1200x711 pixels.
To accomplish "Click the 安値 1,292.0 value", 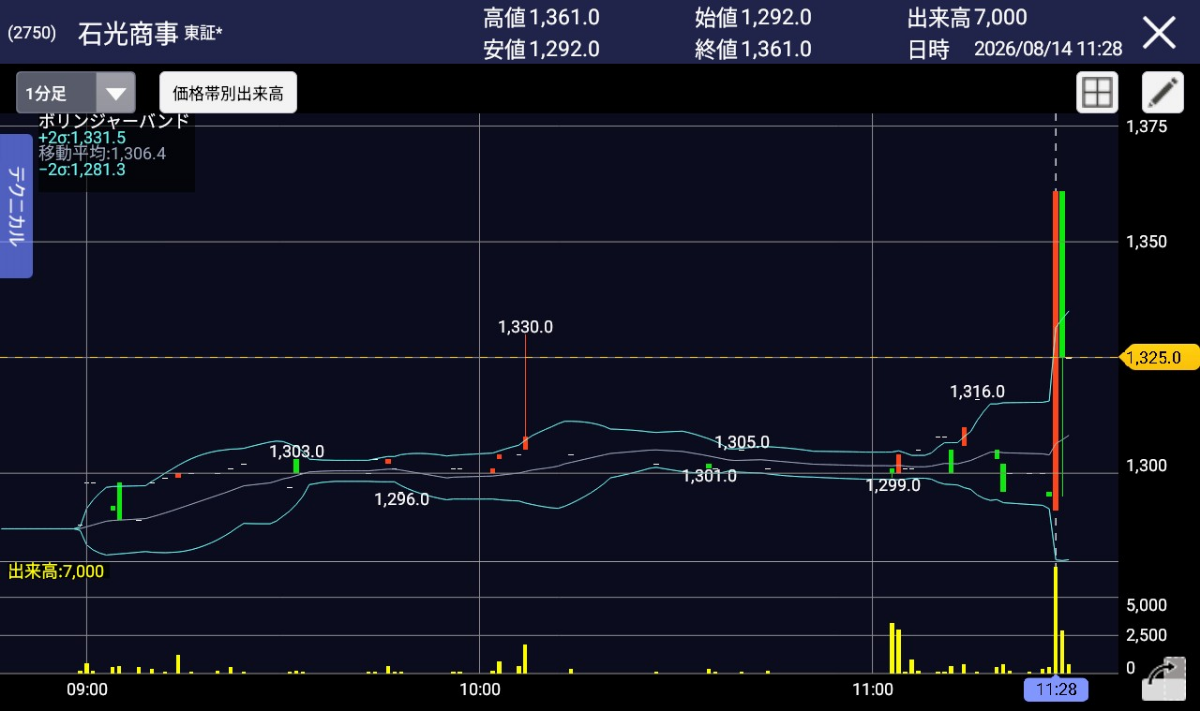I will click(541, 49).
